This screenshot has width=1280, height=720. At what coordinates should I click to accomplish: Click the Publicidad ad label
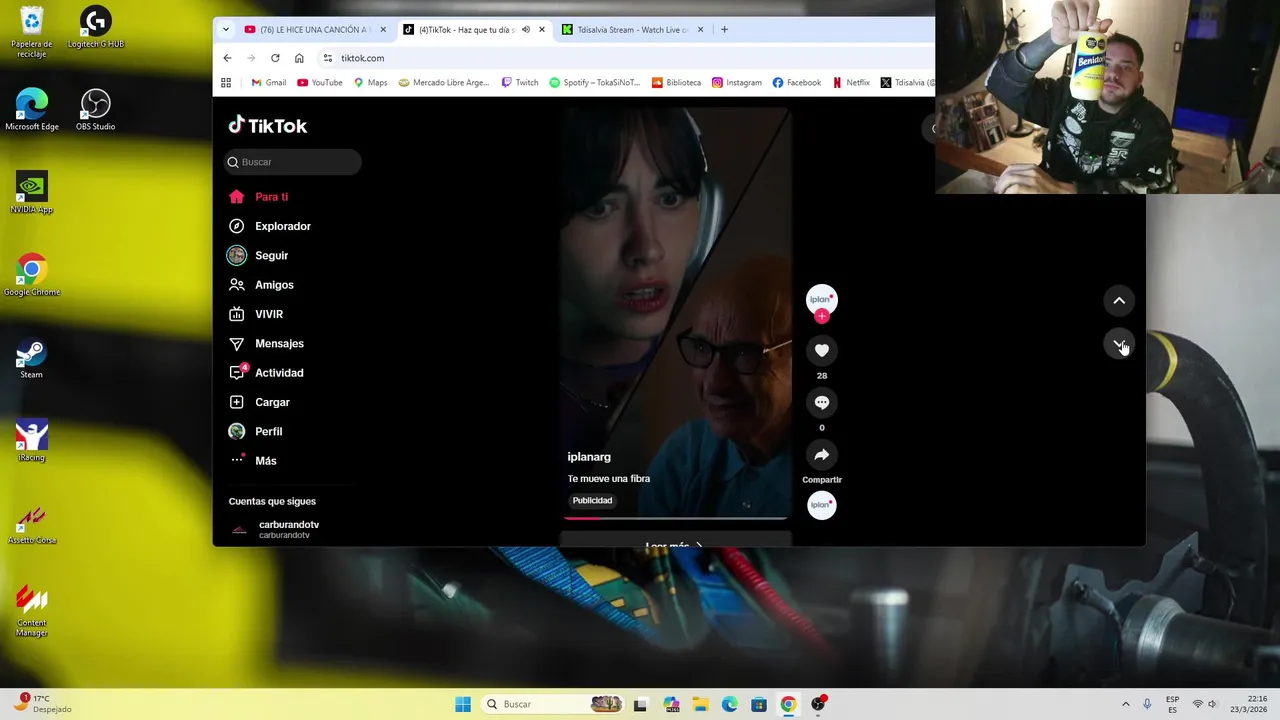point(592,500)
